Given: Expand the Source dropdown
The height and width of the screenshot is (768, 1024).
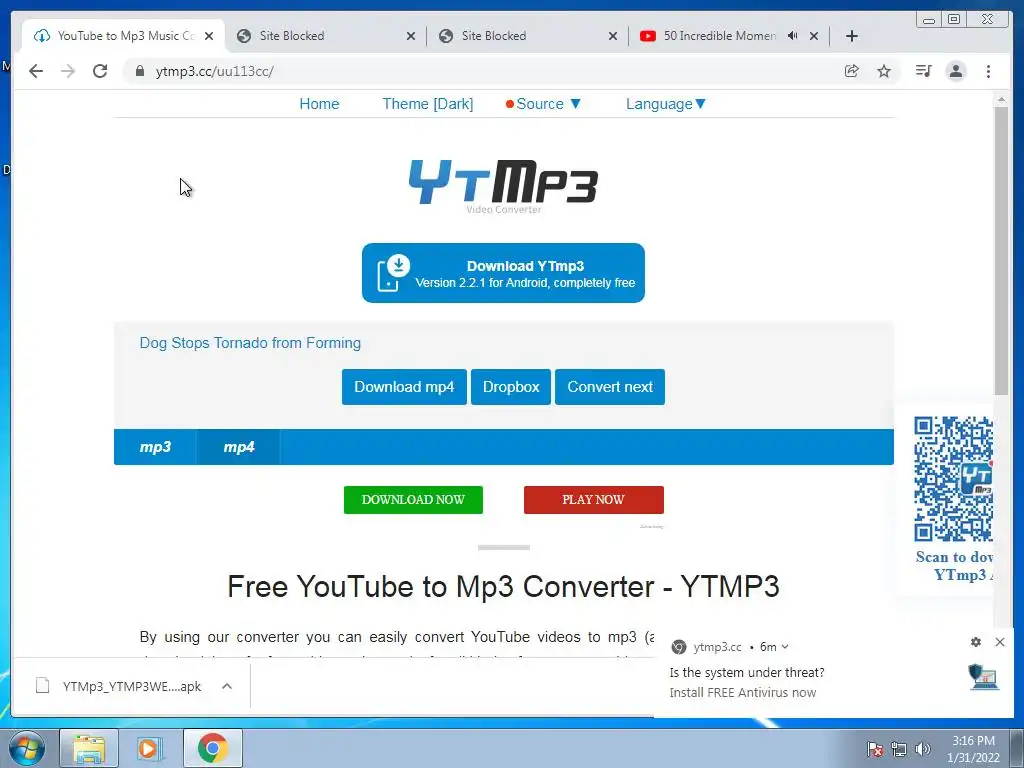Looking at the screenshot, I should tap(543, 104).
